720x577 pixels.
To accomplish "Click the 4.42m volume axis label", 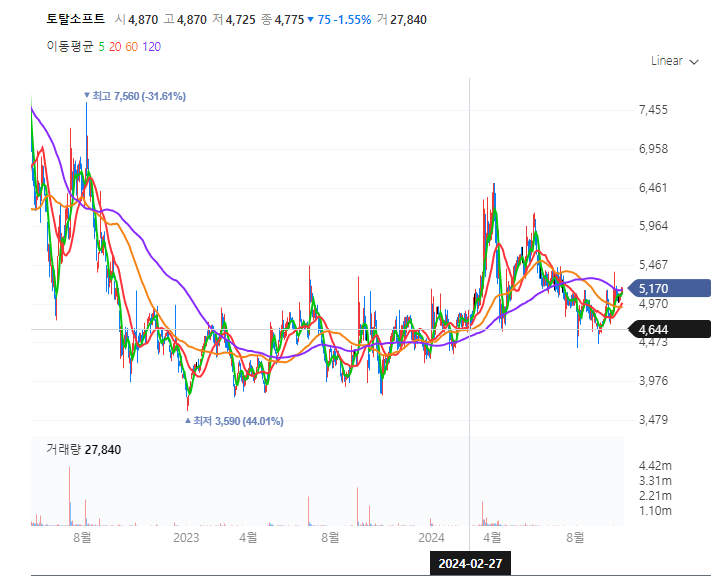I will pos(655,466).
